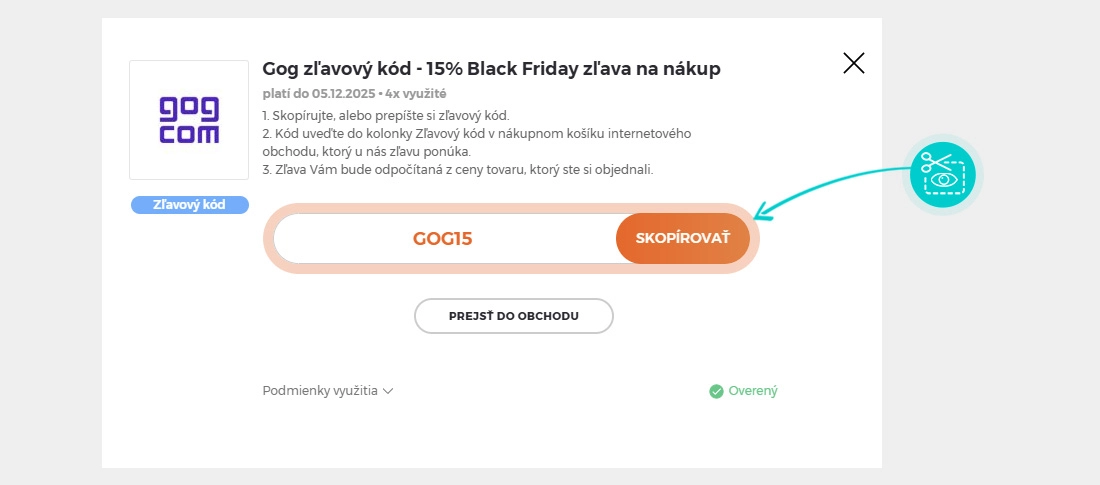This screenshot has width=1100, height=485.
Task: Click the blue Zľavový kód badge
Action: click(189, 204)
